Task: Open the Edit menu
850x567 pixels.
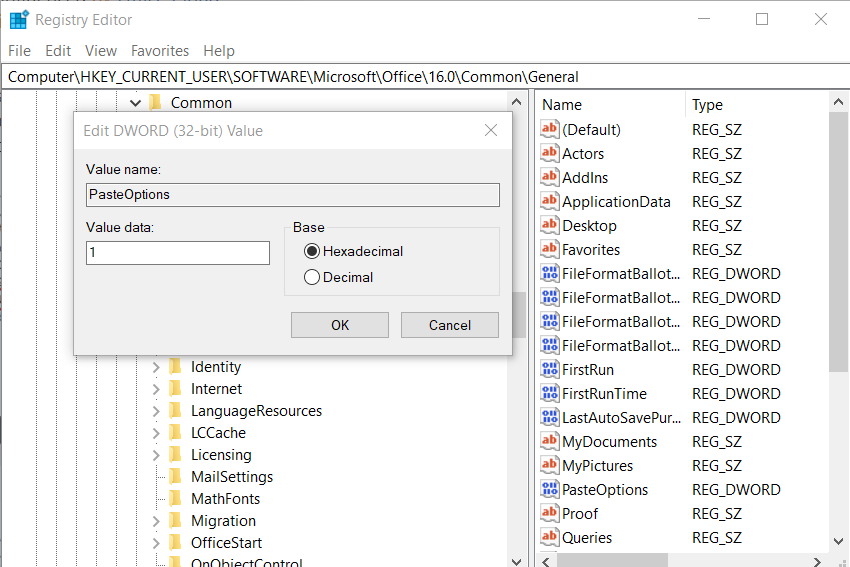Action: pos(58,50)
